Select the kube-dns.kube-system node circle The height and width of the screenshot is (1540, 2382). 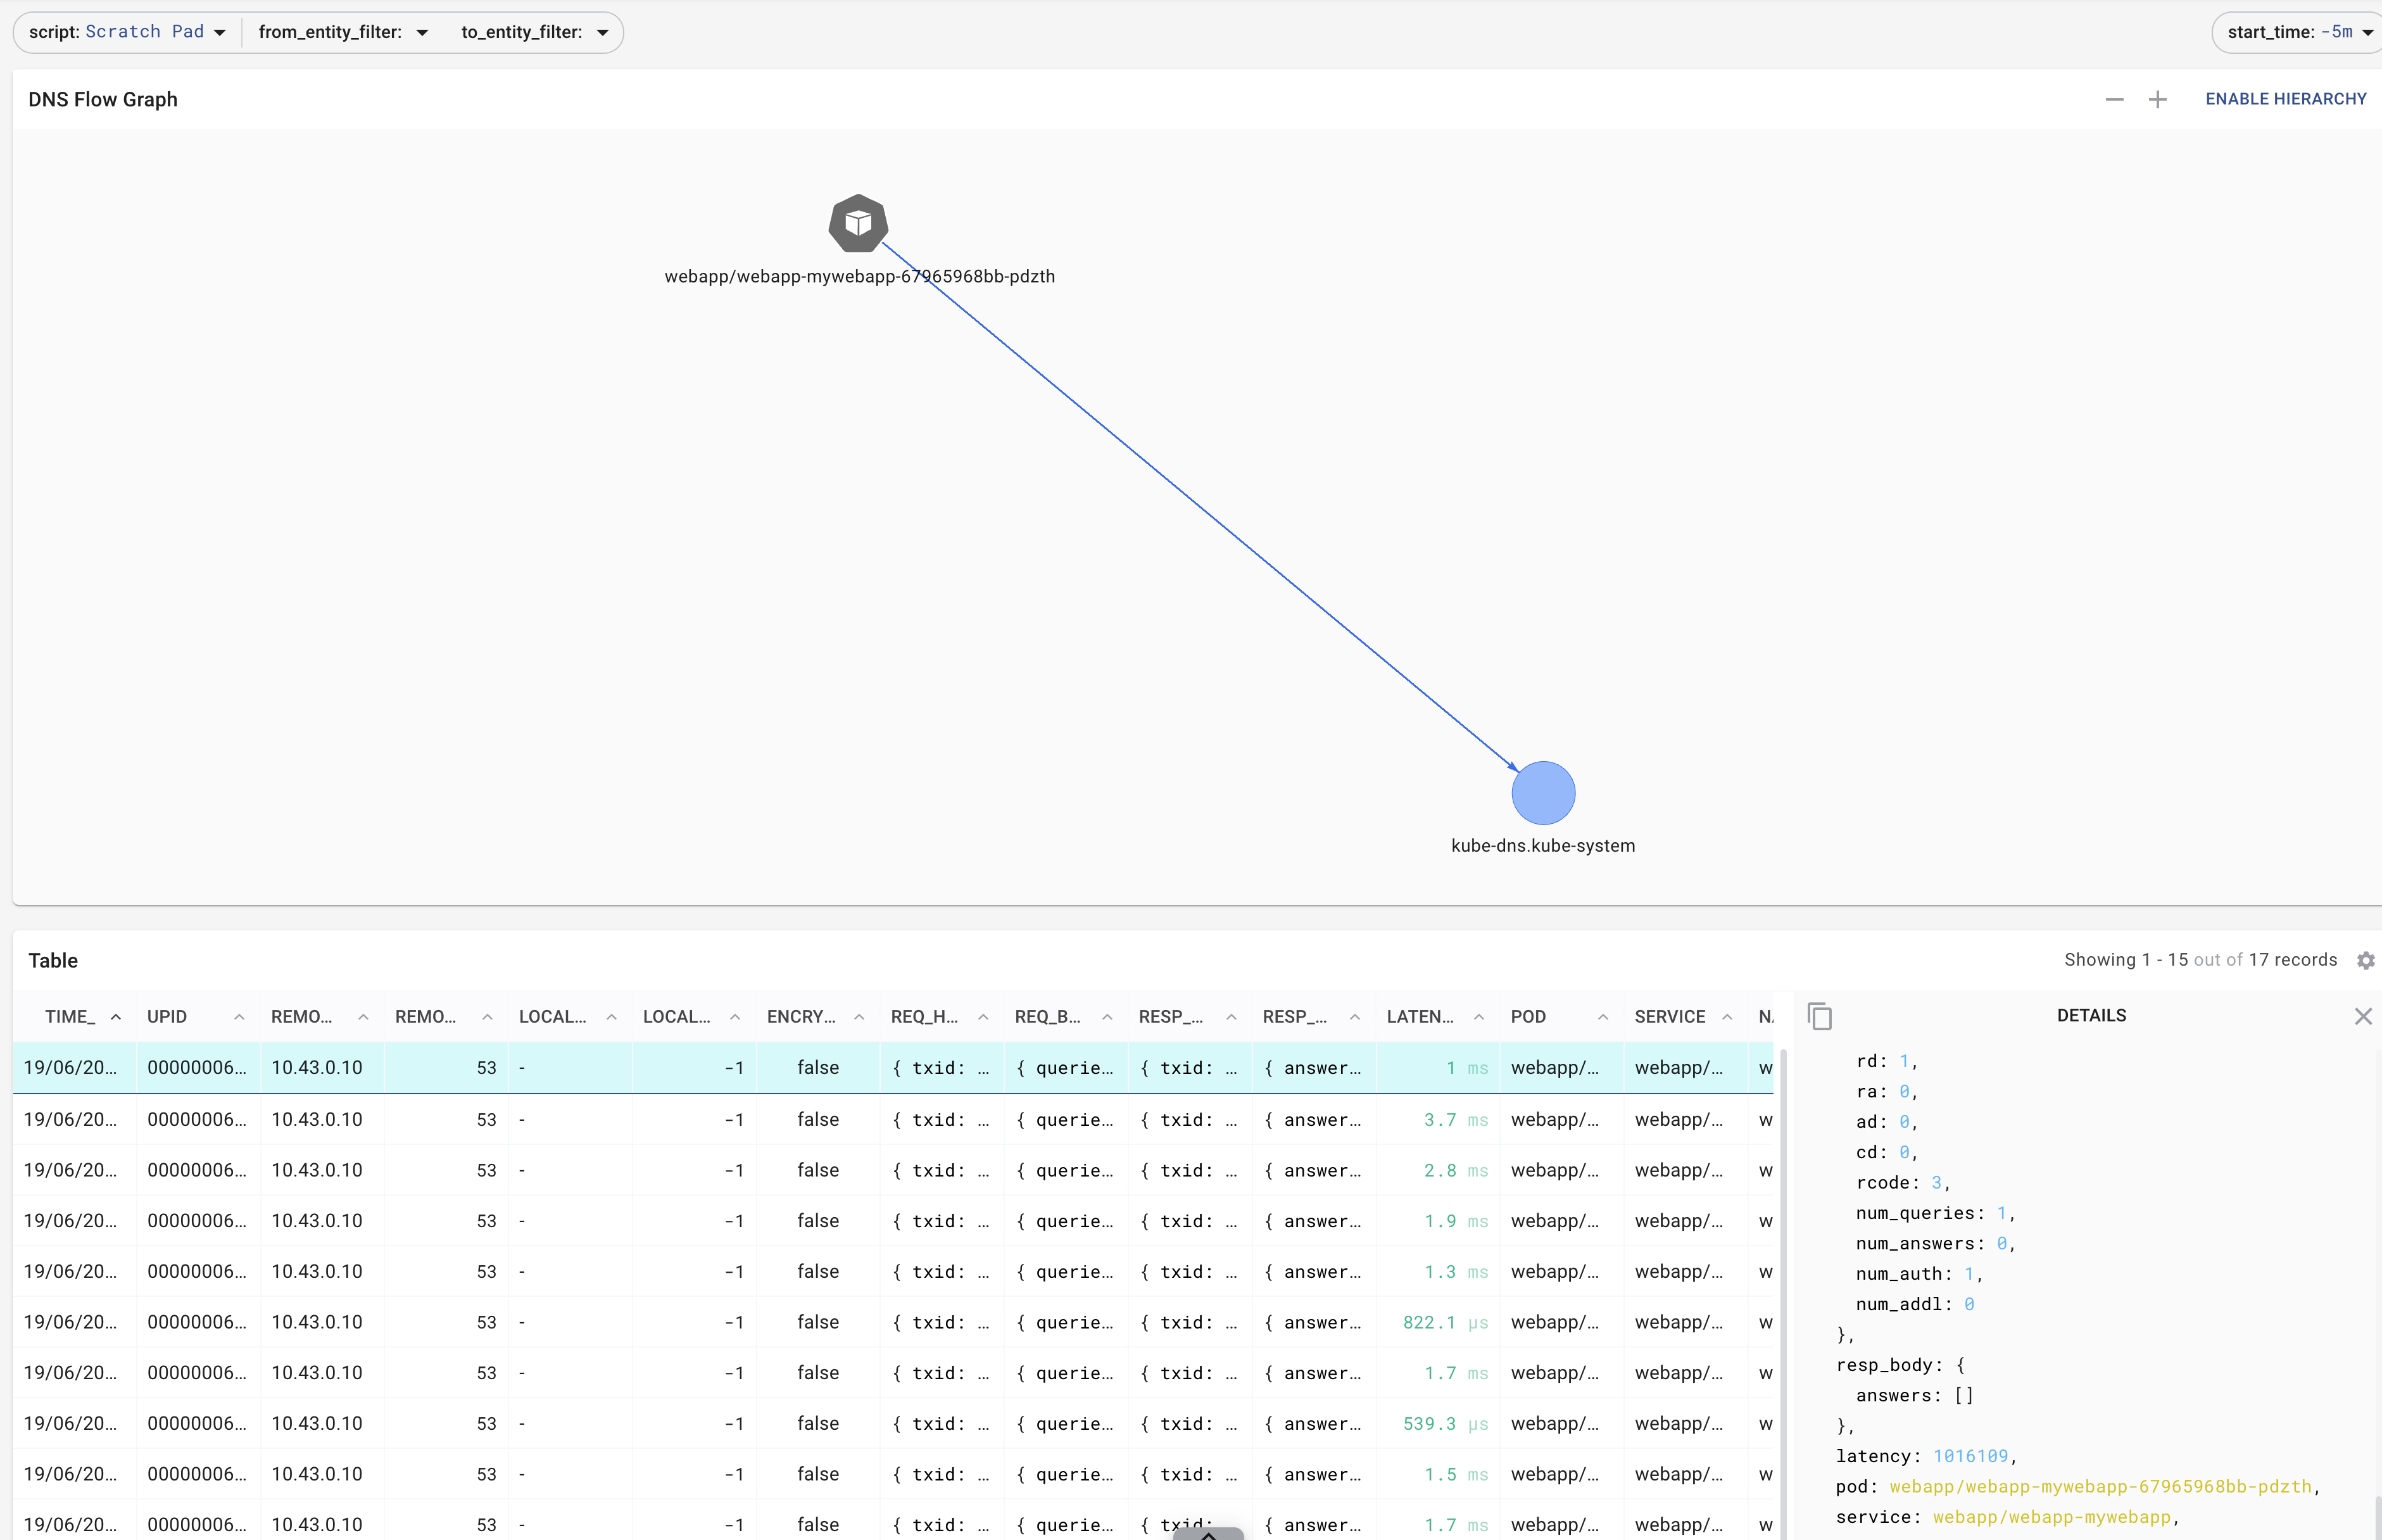click(x=1543, y=793)
